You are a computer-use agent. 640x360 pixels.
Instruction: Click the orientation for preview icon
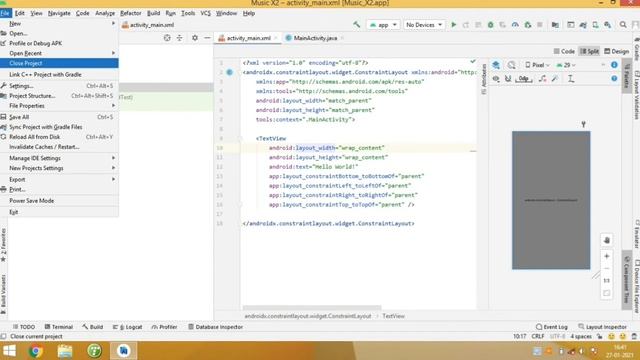511,65
